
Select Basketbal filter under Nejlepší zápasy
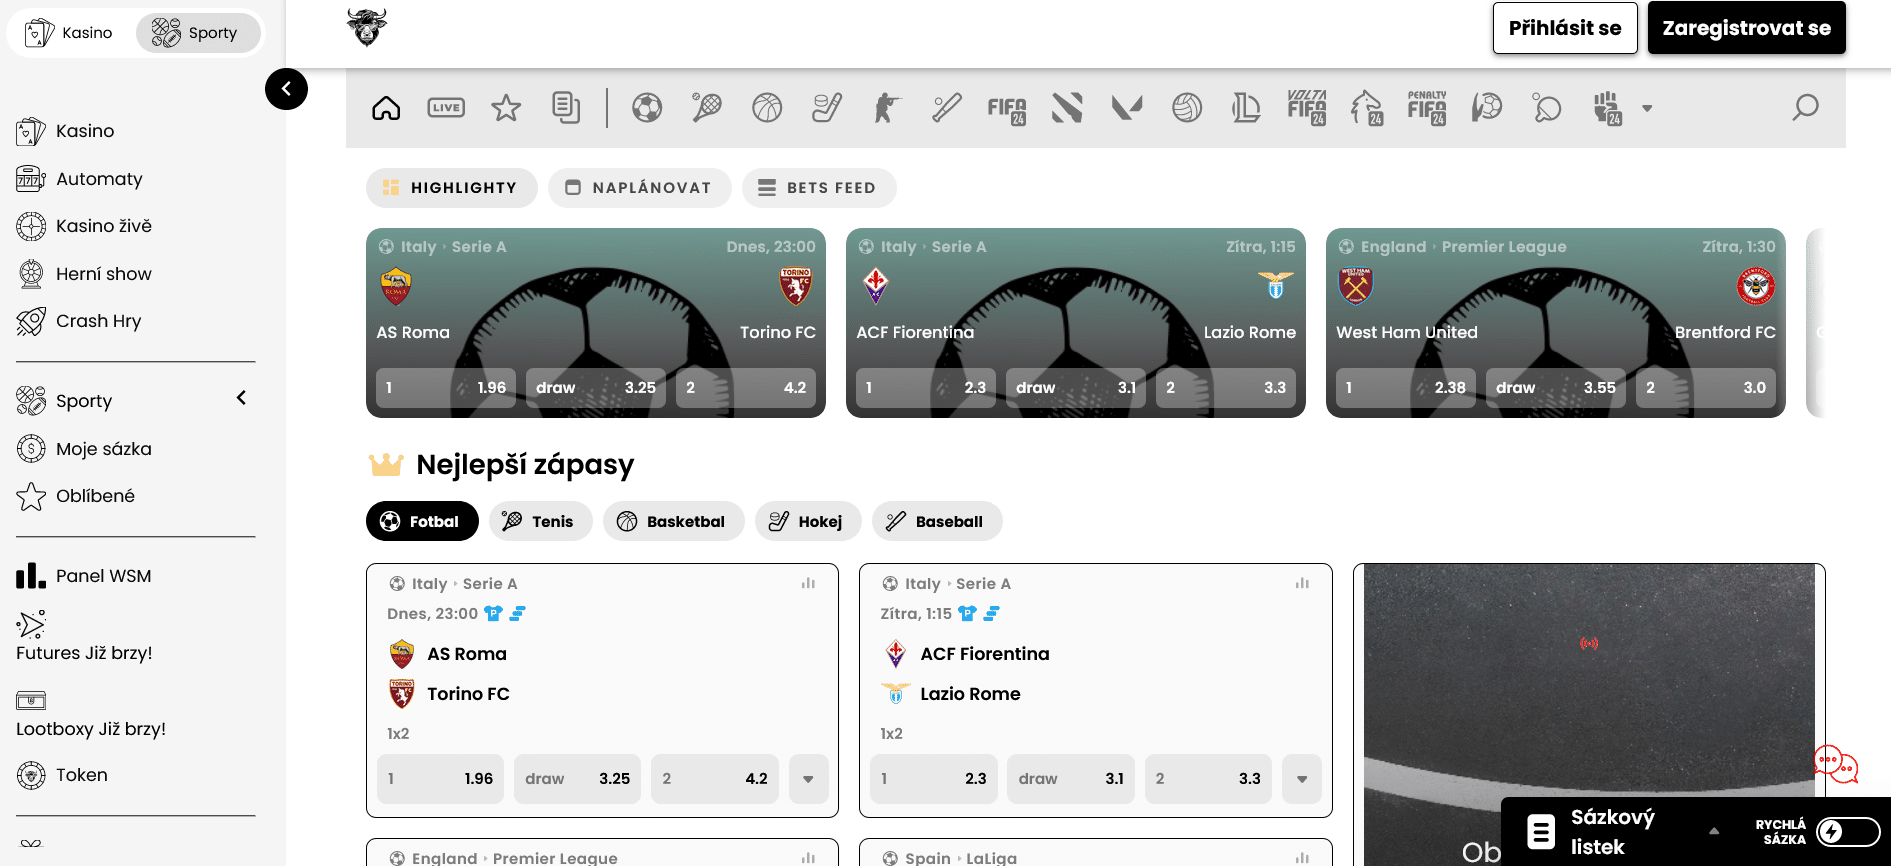(x=674, y=521)
